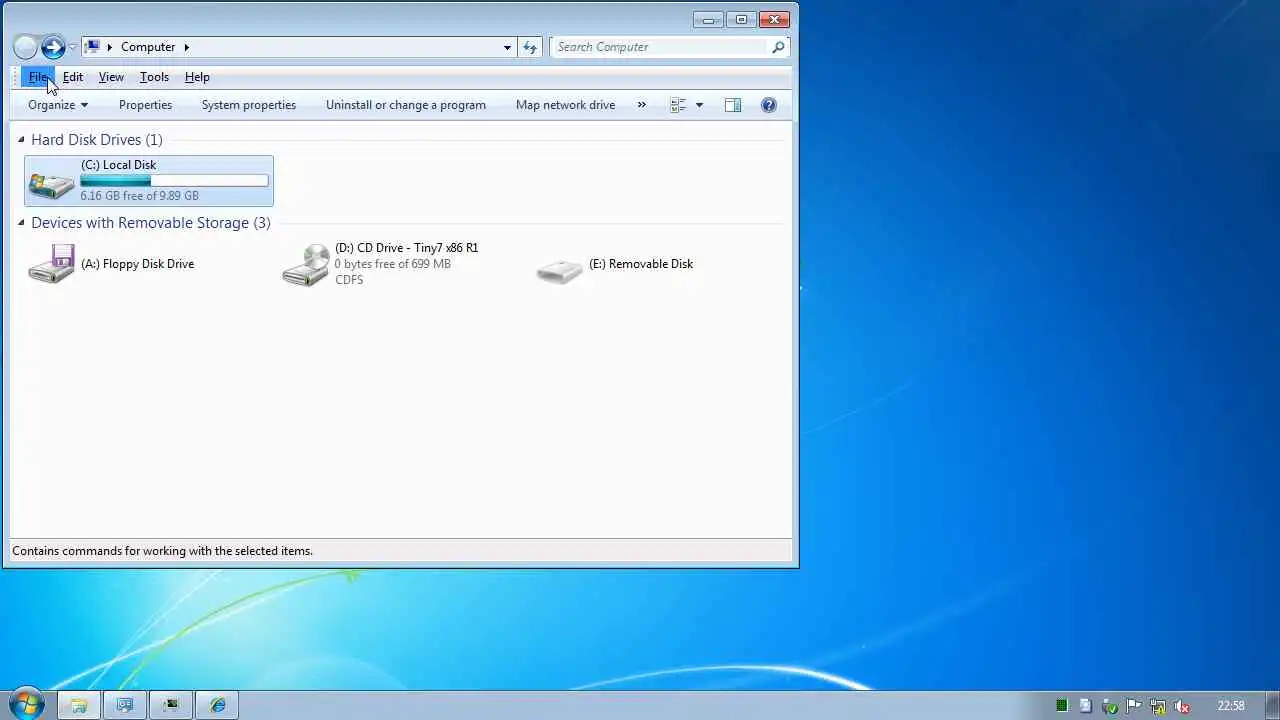1280x720 pixels.
Task: Click the Properties toolbar button
Action: pyautogui.click(x=145, y=105)
